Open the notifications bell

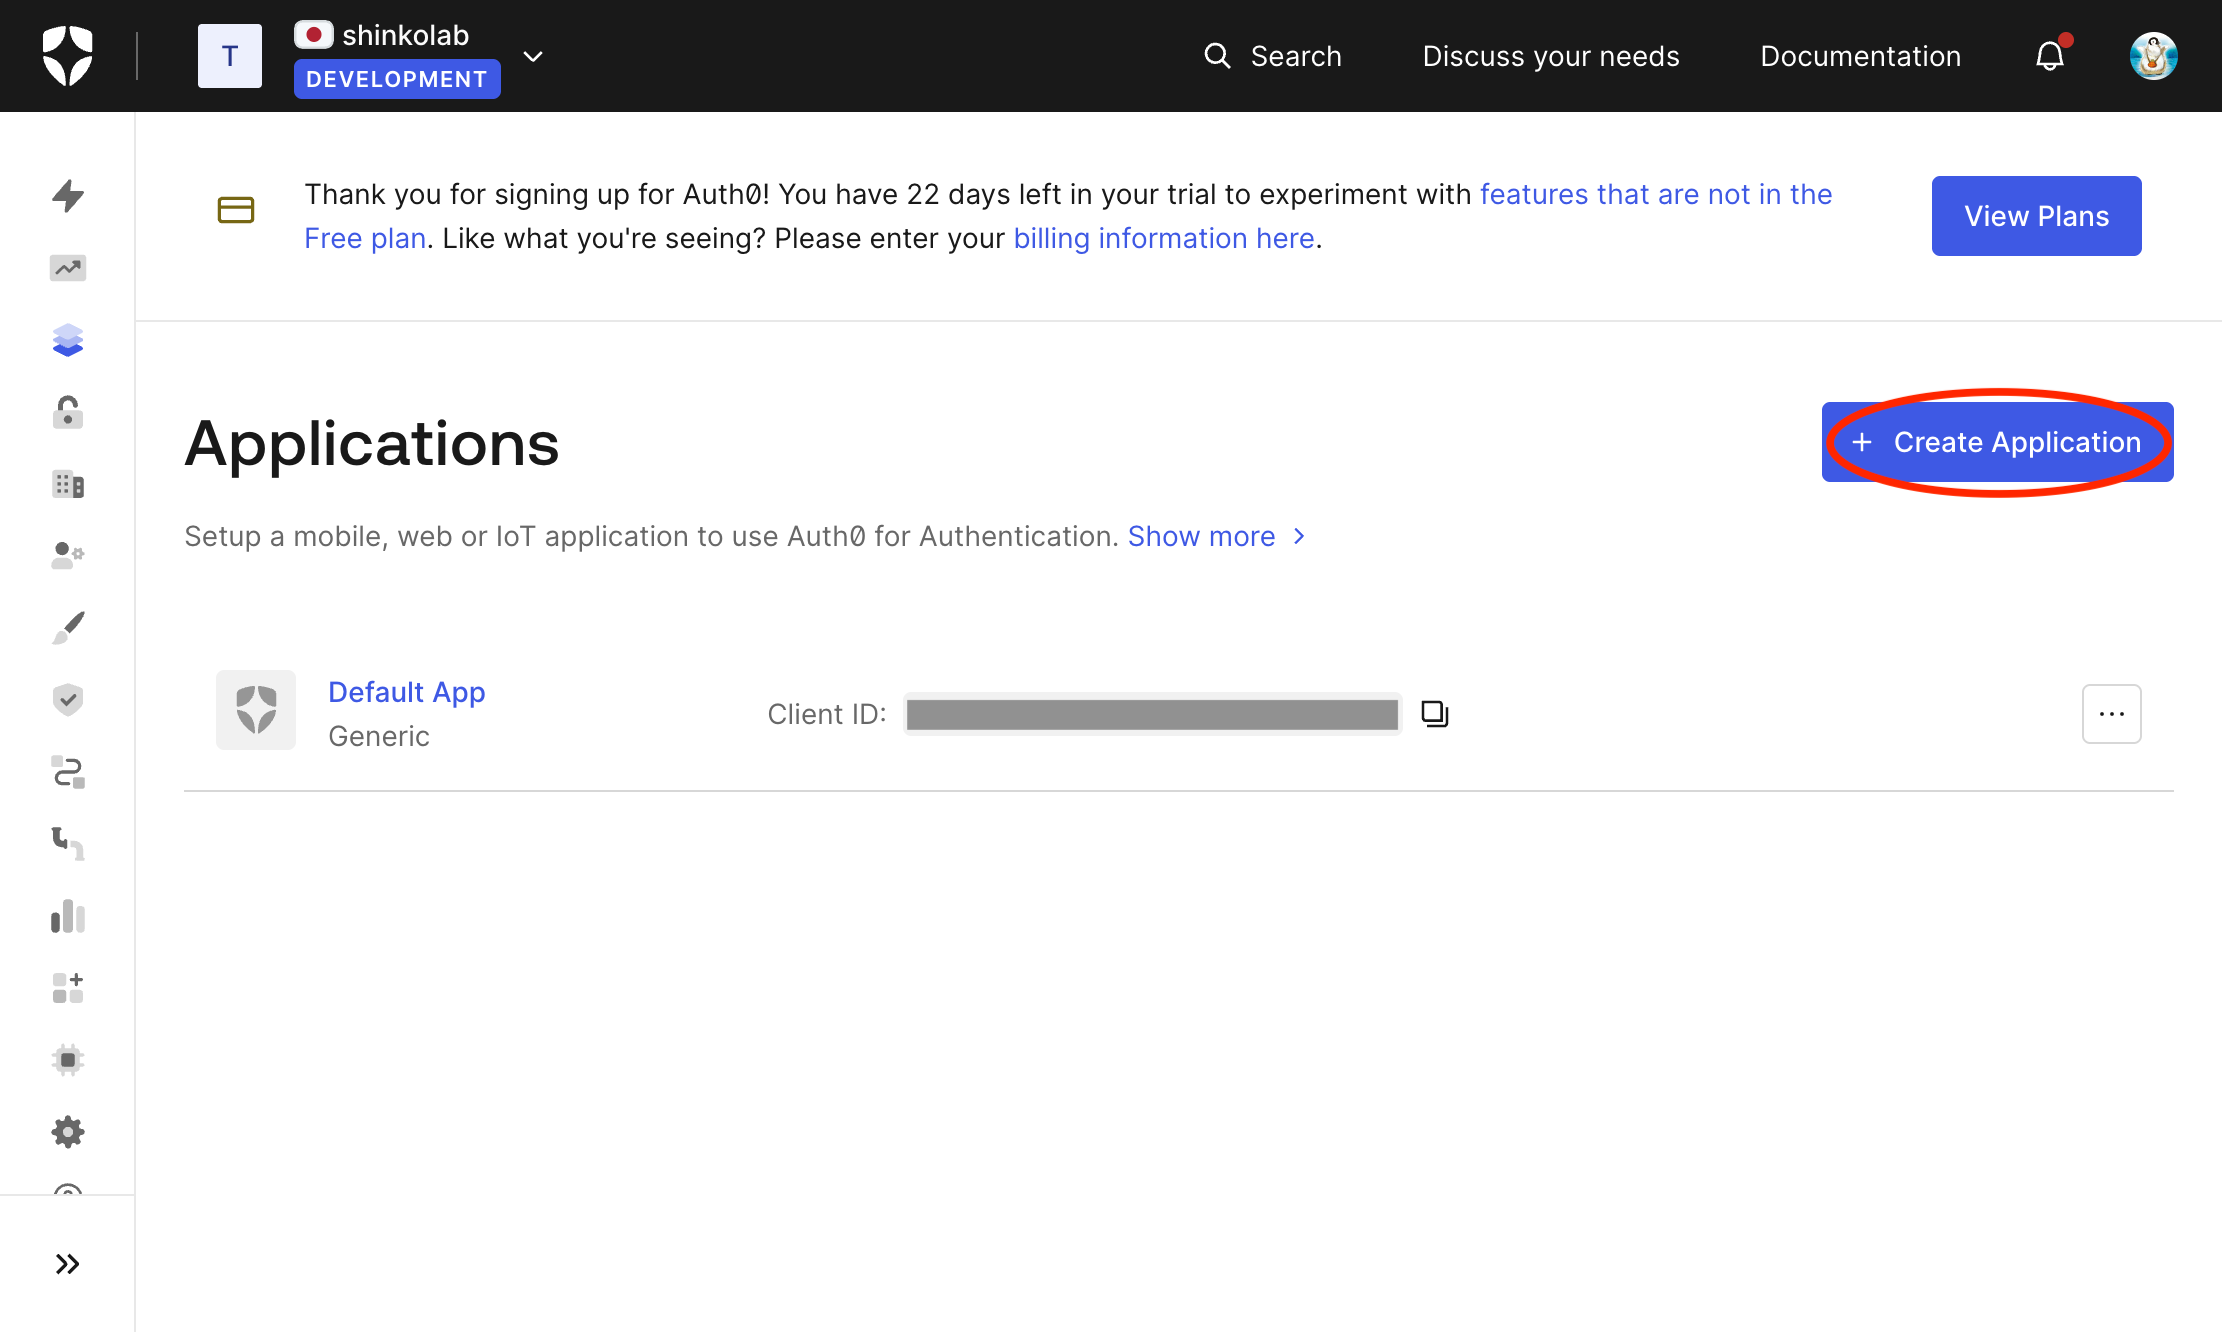2049,56
